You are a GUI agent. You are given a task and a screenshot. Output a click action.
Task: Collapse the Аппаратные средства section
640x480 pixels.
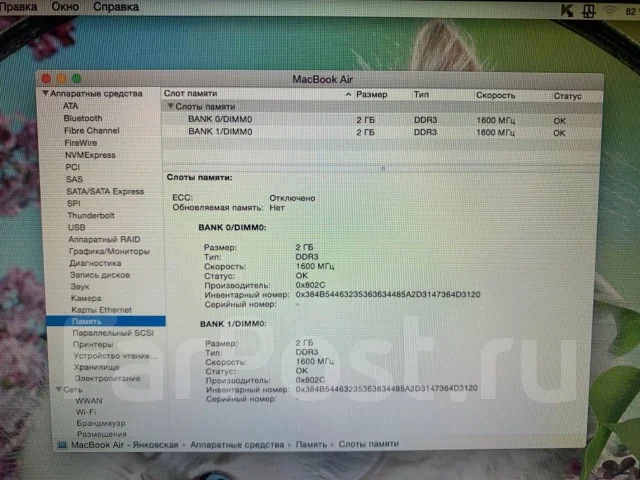[x=45, y=93]
